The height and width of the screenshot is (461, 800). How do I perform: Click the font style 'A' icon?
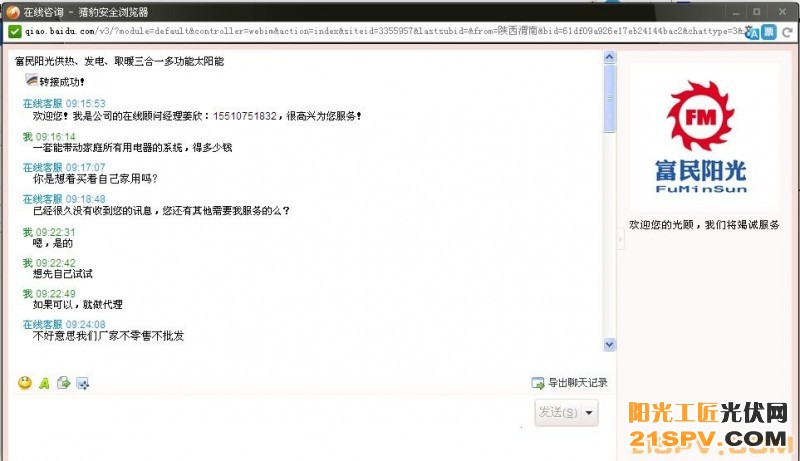pyautogui.click(x=44, y=382)
